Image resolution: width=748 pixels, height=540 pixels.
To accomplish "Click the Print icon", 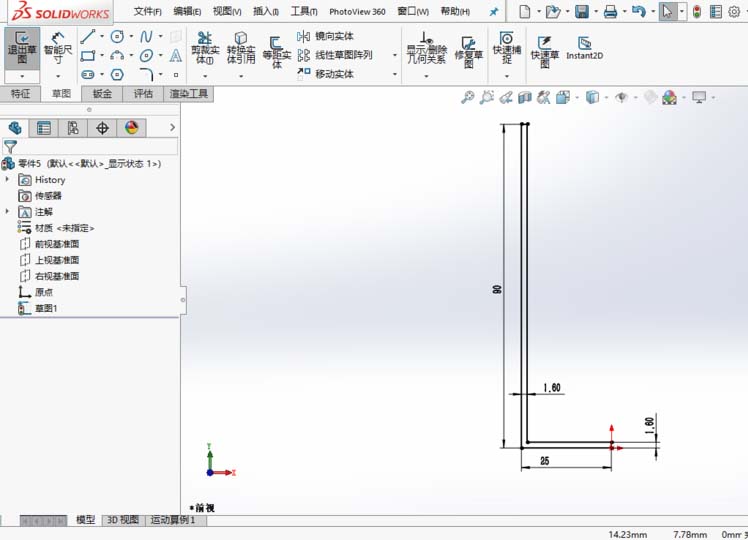I will click(x=610, y=11).
